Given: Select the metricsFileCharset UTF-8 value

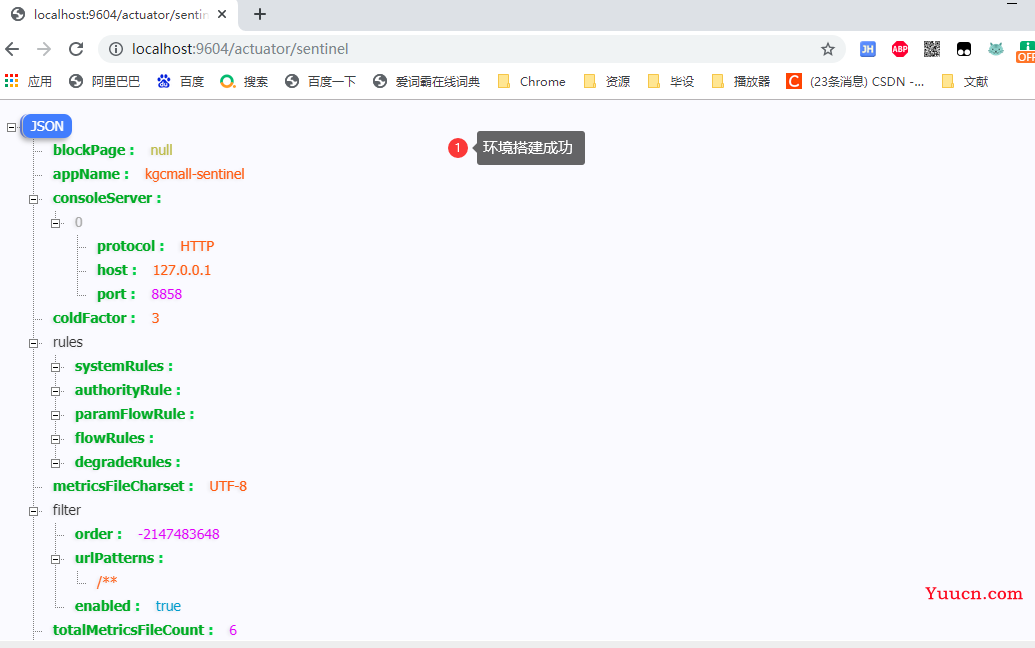Looking at the screenshot, I should (x=228, y=486).
